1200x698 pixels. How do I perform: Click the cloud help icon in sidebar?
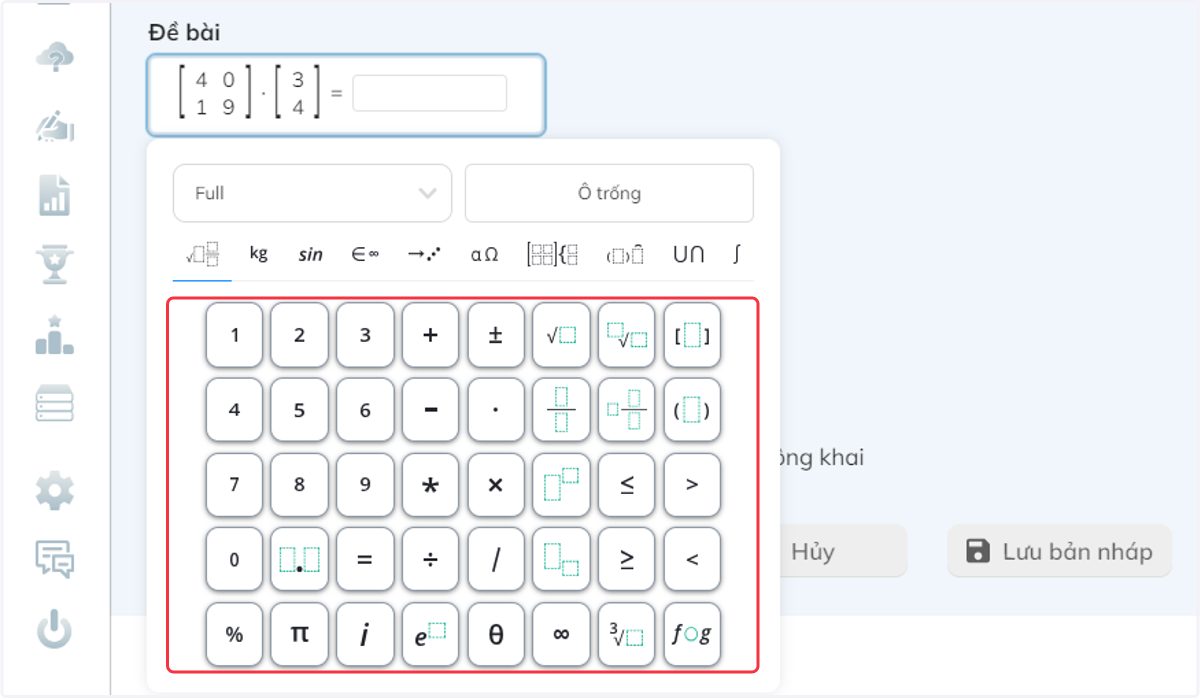point(55,58)
